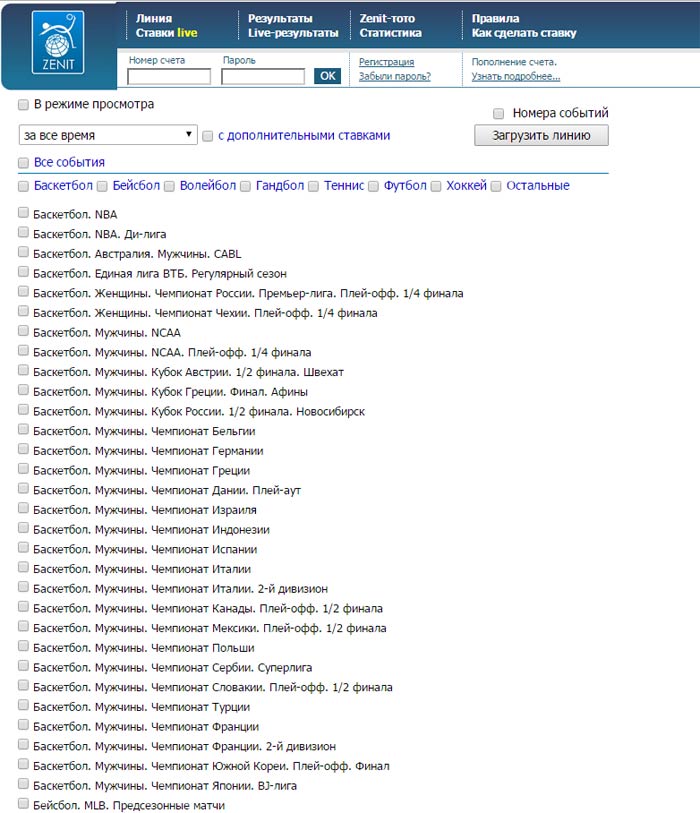Tick the Футбол sport filter checkbox
This screenshot has height=813, width=700.
click(x=374, y=186)
